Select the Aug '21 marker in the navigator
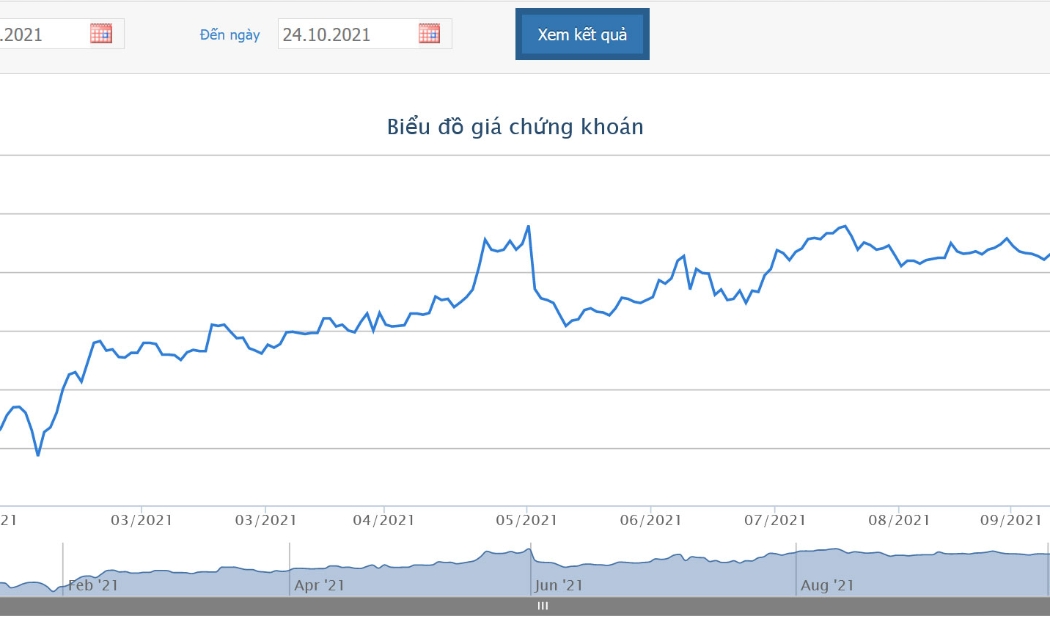This screenshot has width=1050, height=630. pos(827,585)
